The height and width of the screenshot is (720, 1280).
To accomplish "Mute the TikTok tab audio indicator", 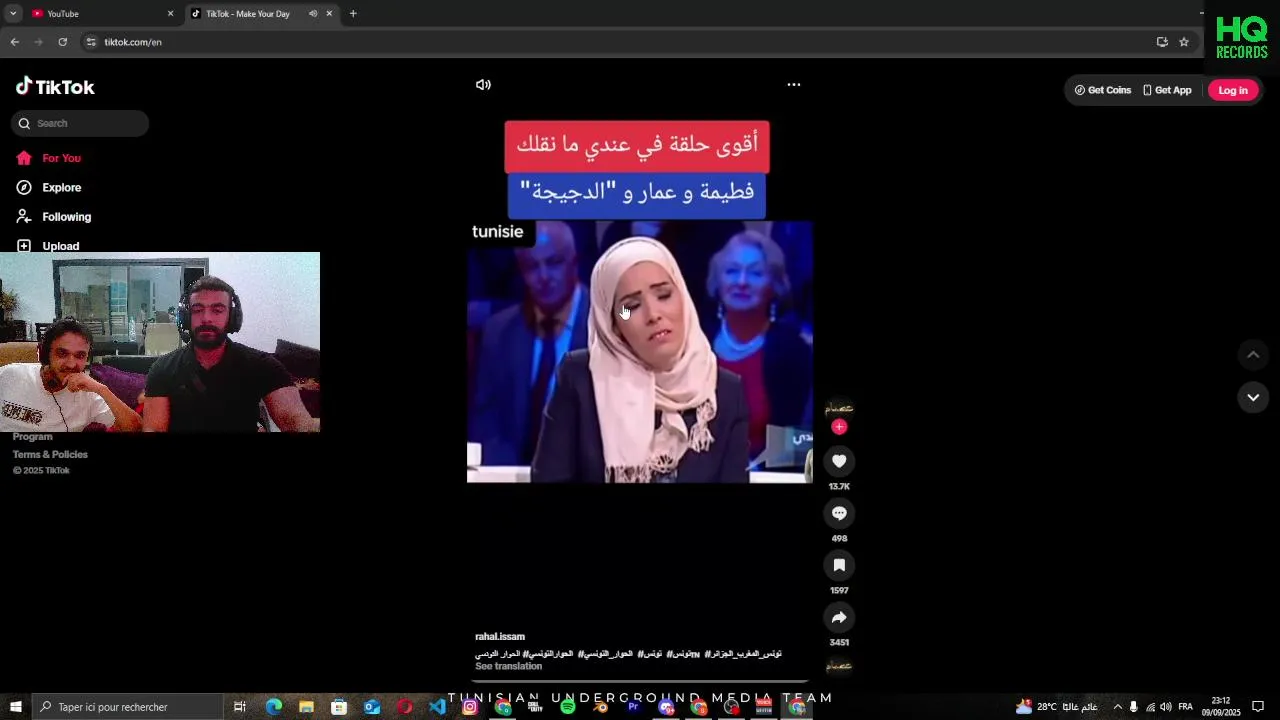I will coord(313,14).
